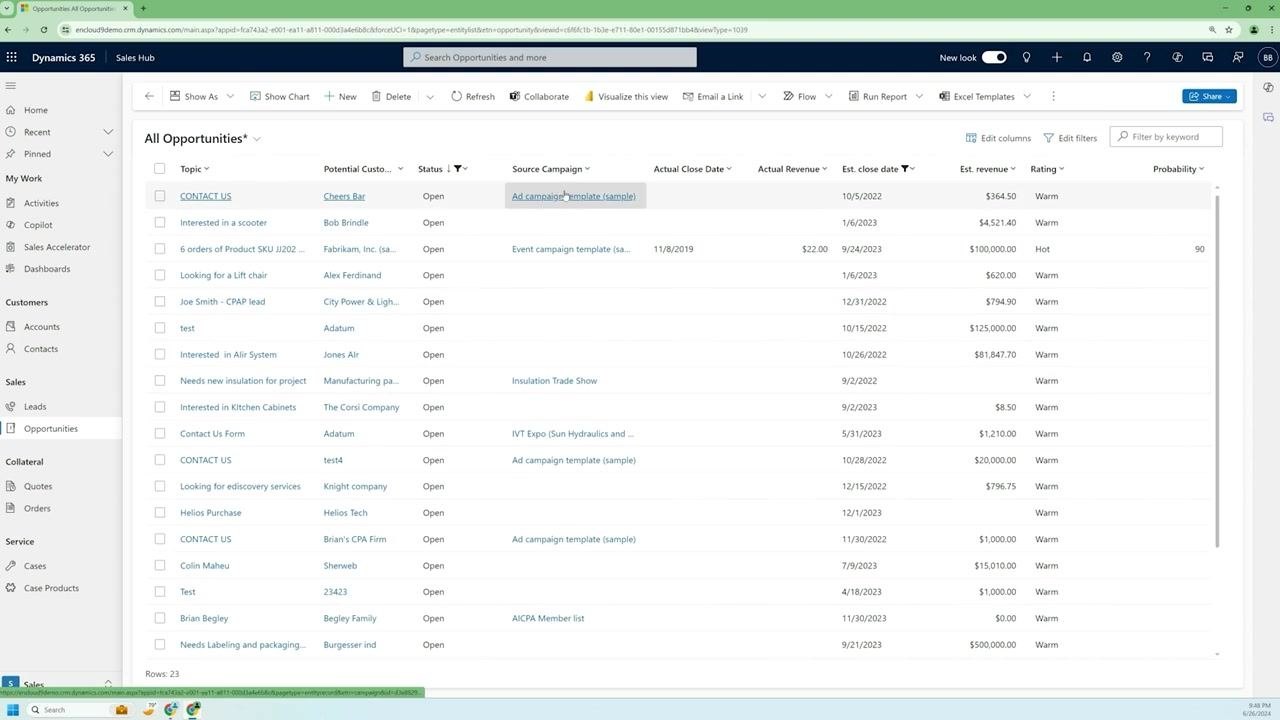
Task: Refresh the opportunities list
Action: 473,96
